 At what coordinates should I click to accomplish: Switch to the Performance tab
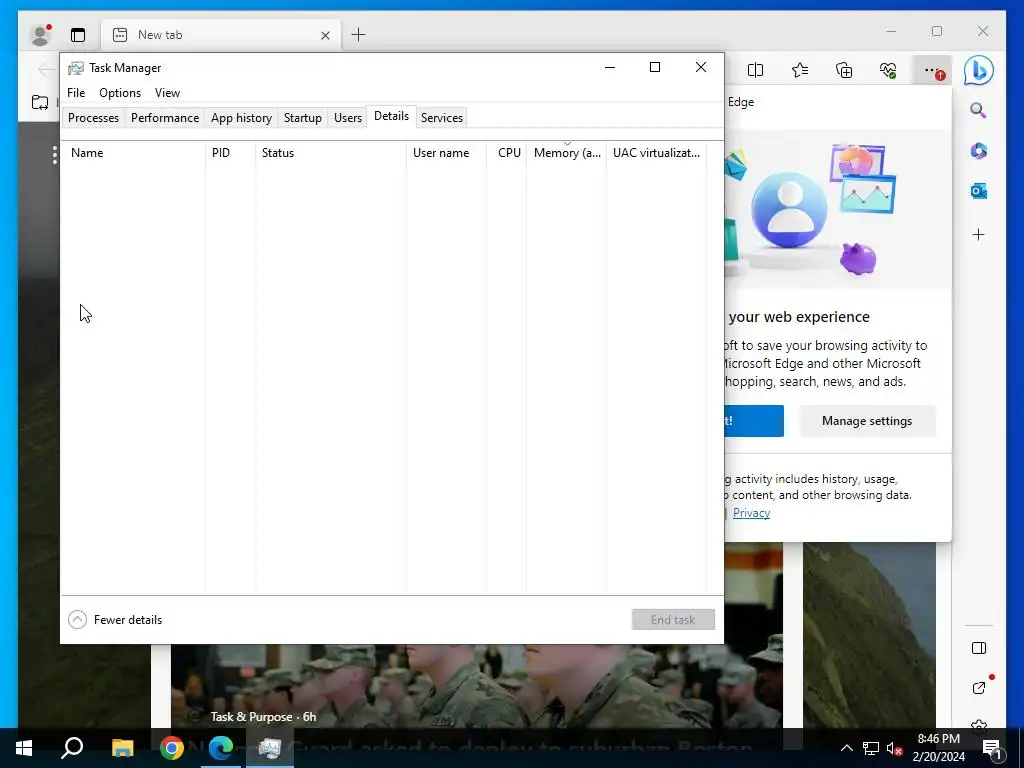(165, 118)
